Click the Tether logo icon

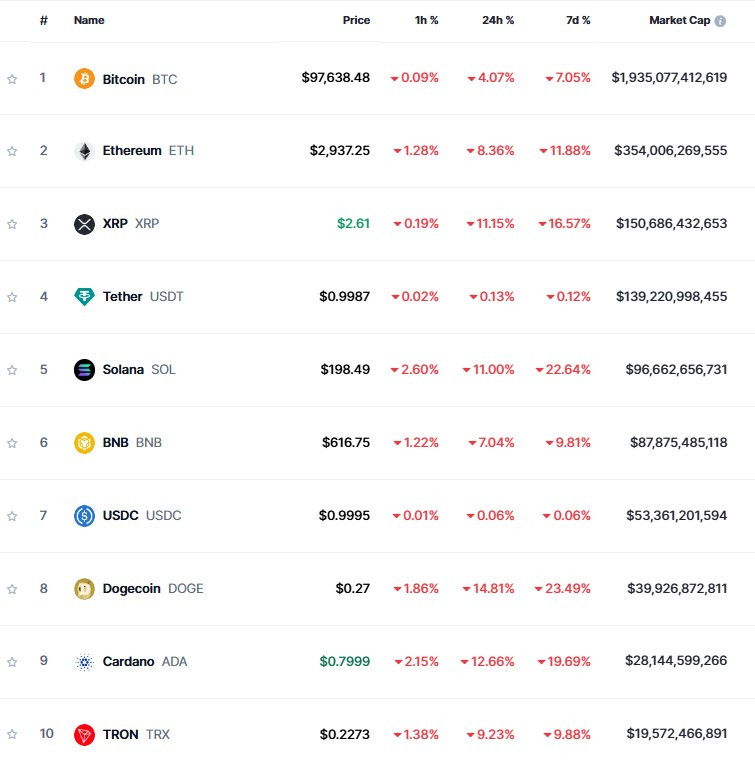point(85,297)
